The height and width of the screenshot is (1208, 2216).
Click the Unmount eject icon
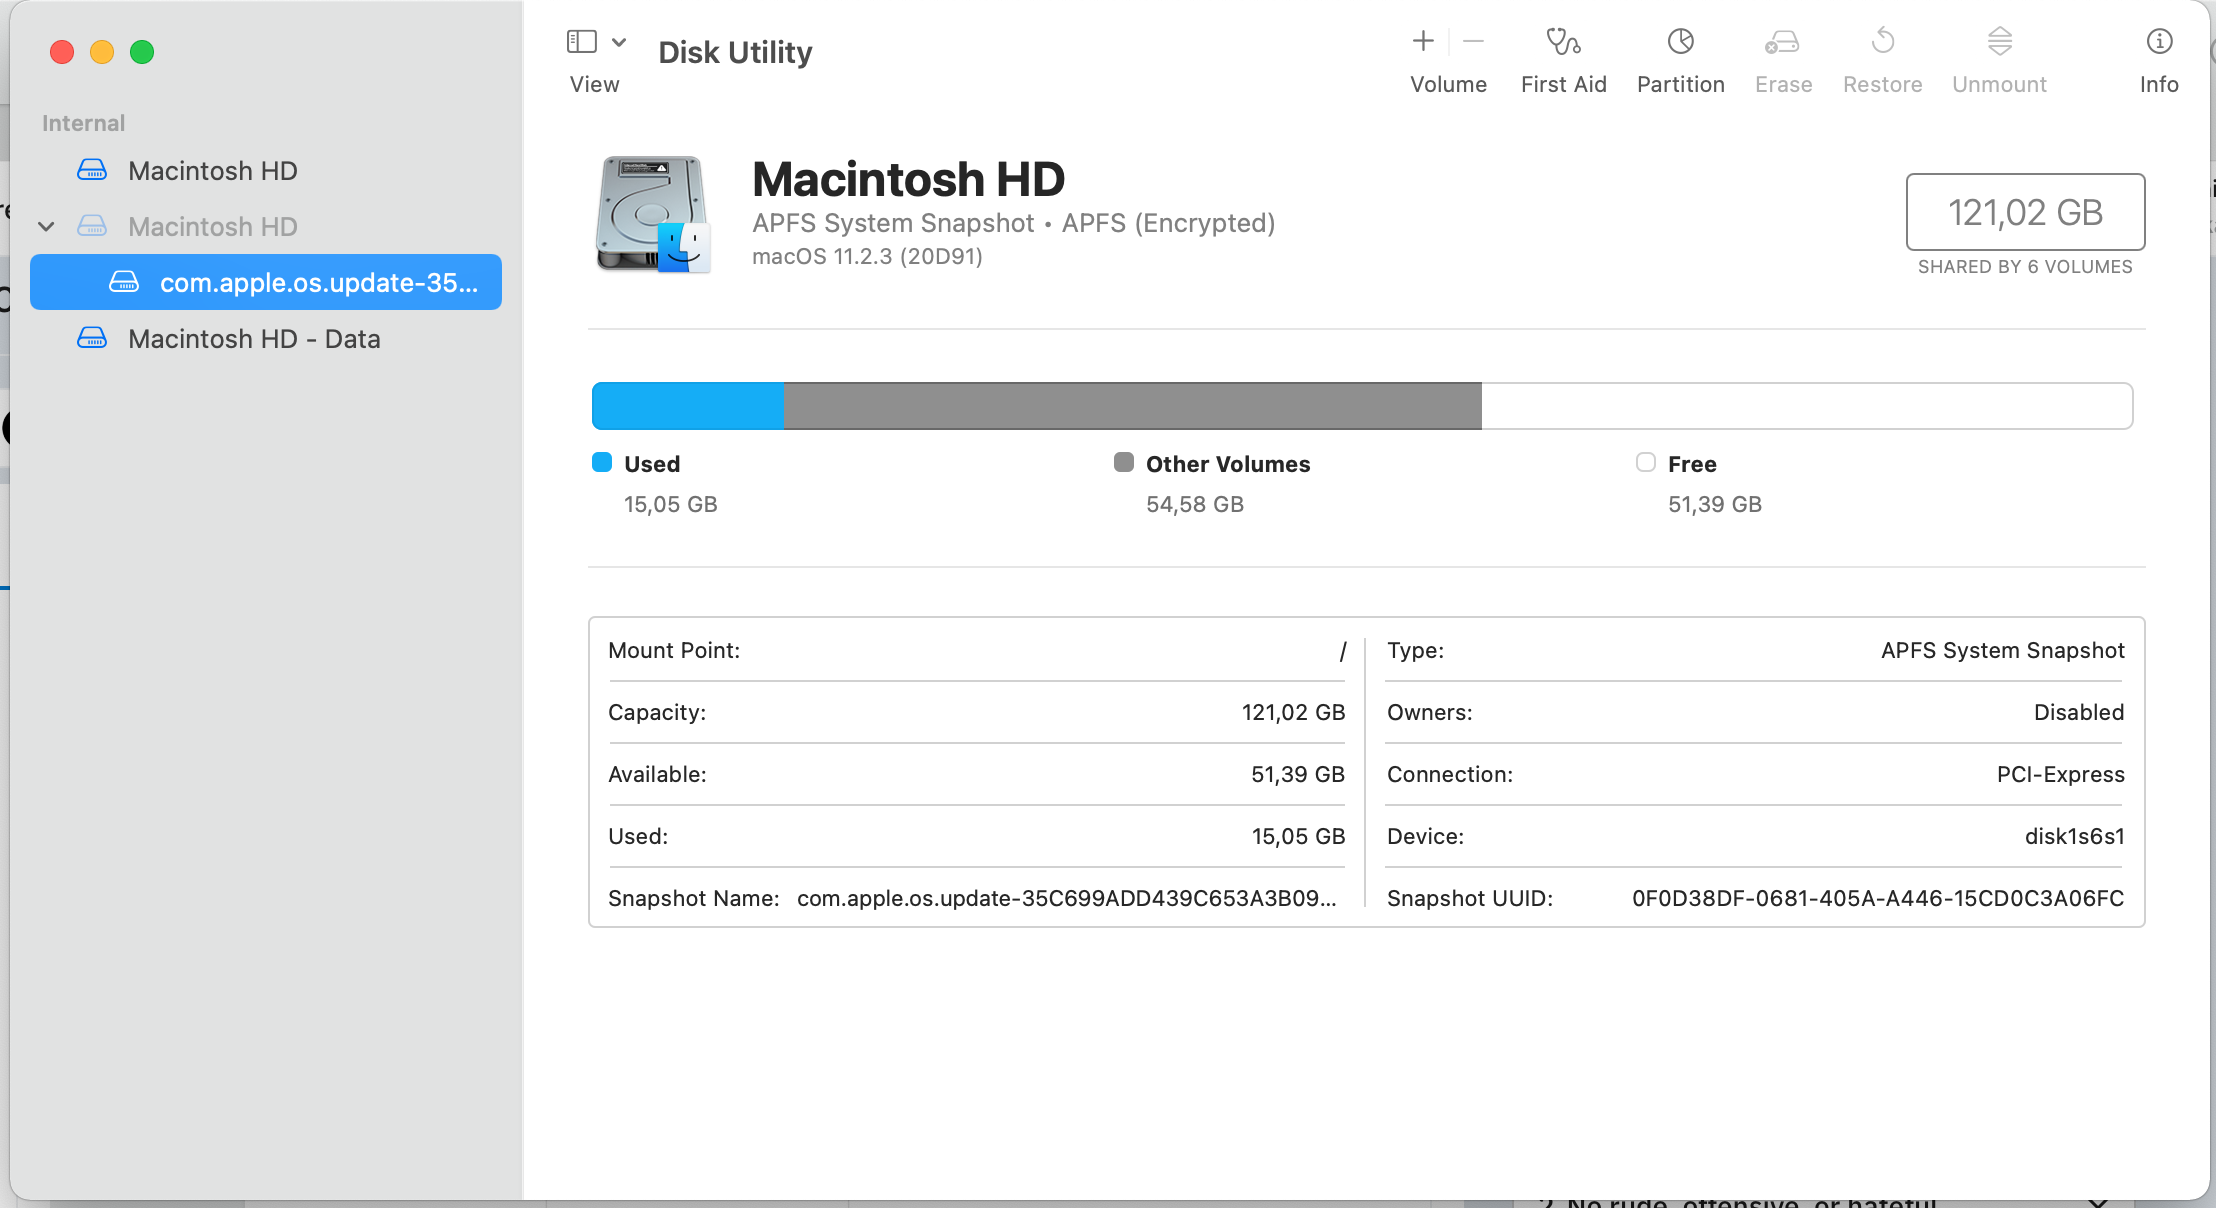1999,42
